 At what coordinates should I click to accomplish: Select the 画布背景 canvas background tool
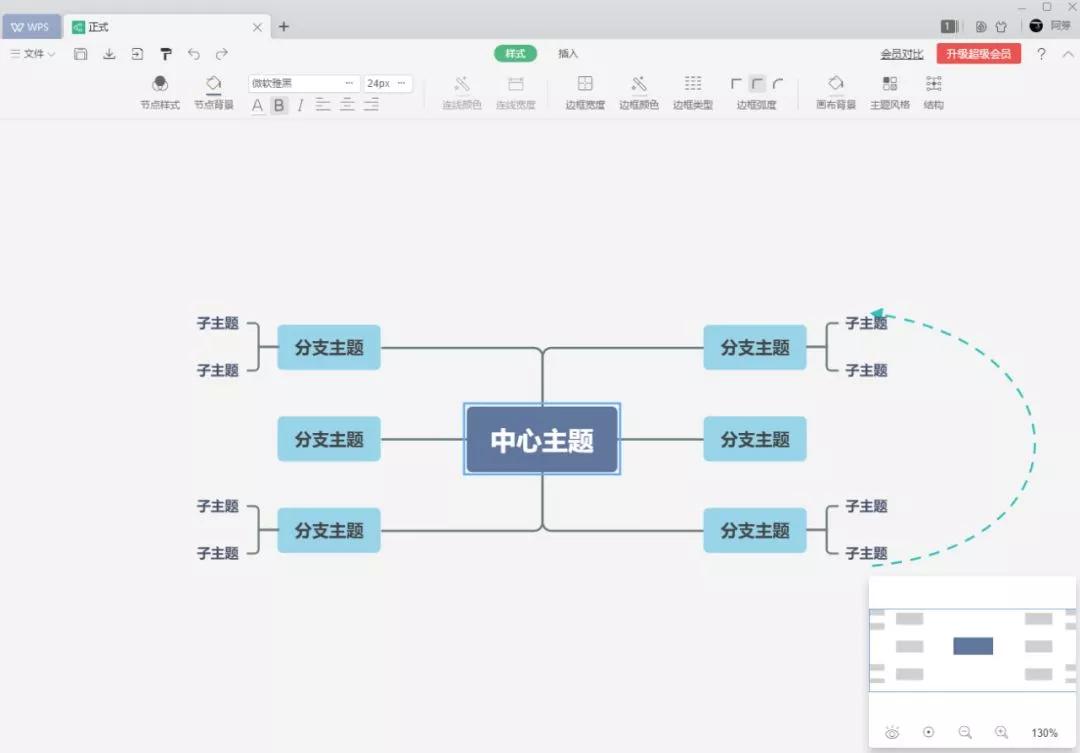[835, 92]
